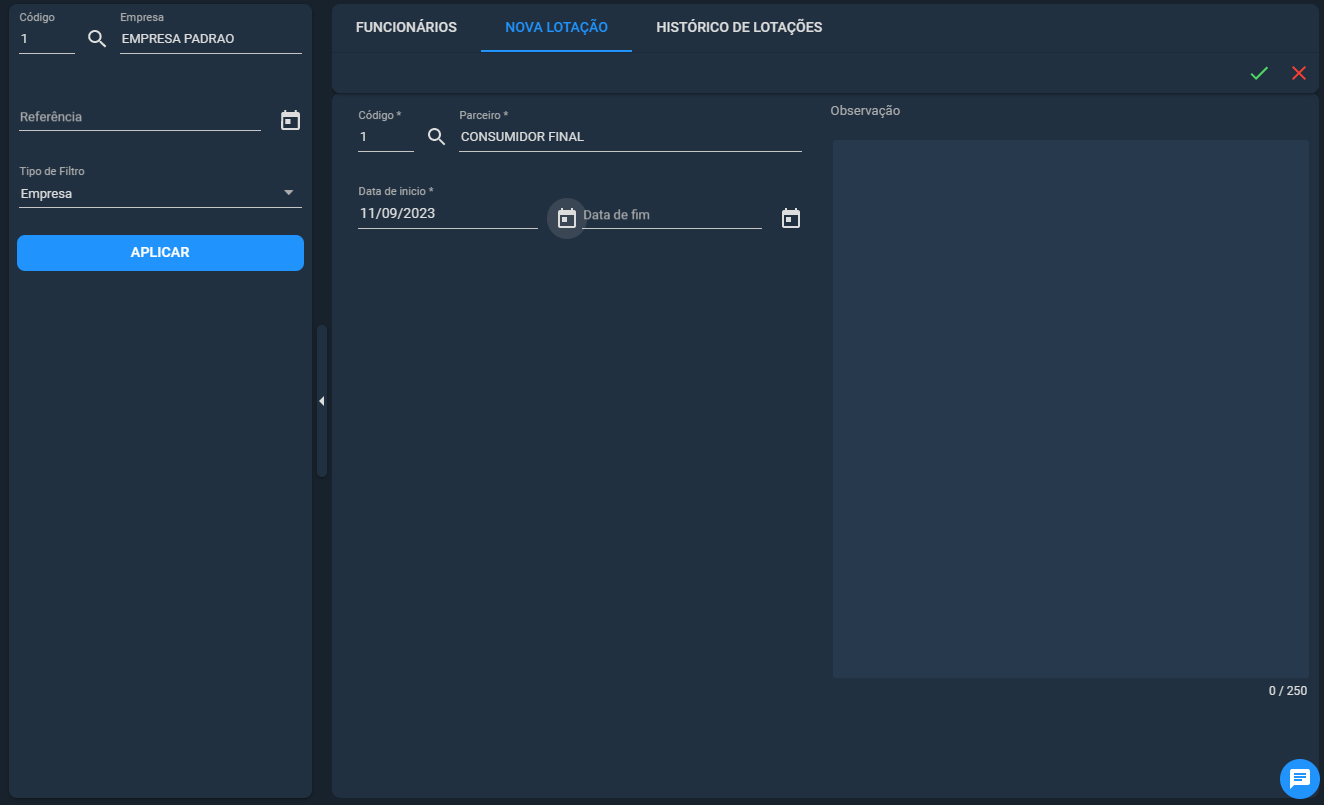Click the Aplicar button
The image size is (1324, 805).
(x=160, y=253)
